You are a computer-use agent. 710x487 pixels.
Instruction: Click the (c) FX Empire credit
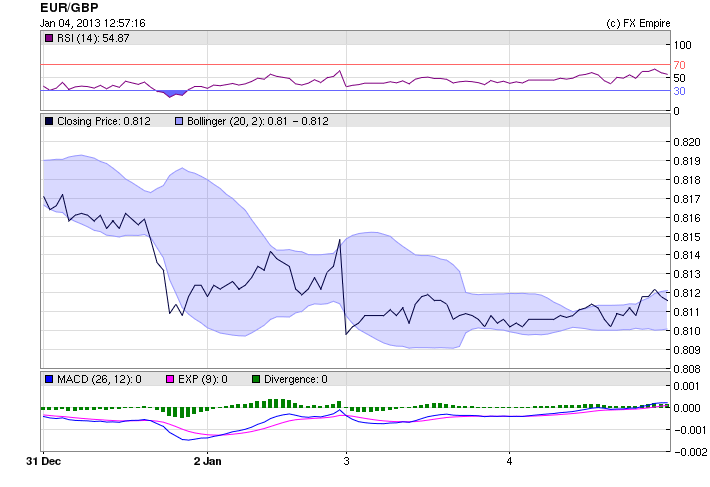(x=638, y=23)
